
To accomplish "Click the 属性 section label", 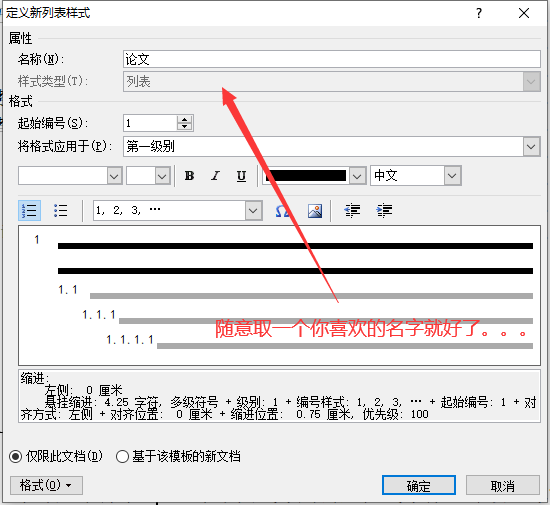I will tap(20, 38).
